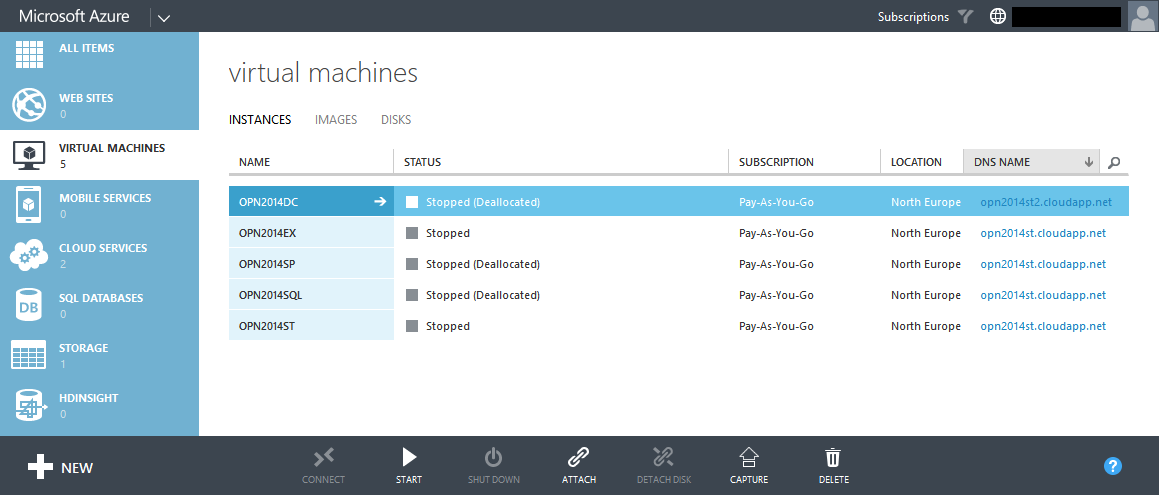Click the Capture icon
This screenshot has height=495, width=1159.
click(749, 458)
